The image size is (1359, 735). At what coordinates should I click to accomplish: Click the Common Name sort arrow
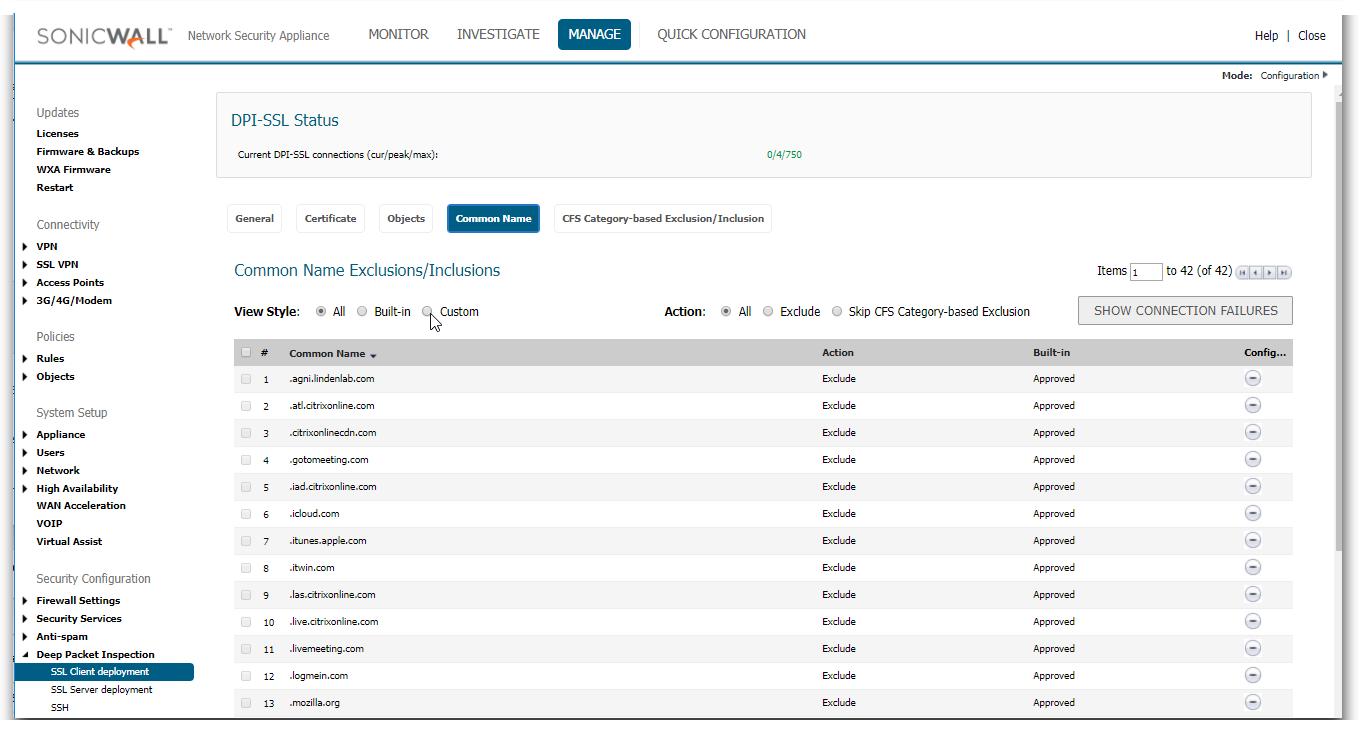click(x=373, y=355)
